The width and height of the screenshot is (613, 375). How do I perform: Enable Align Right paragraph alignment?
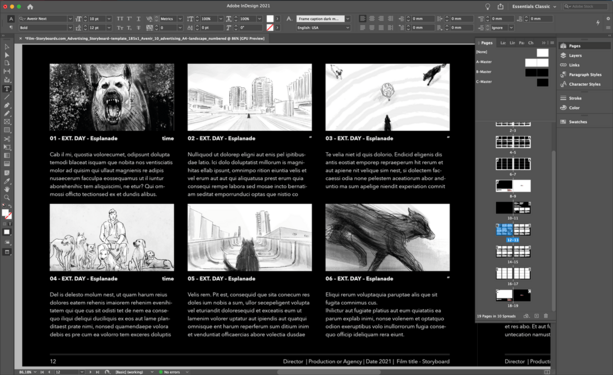[381, 19]
